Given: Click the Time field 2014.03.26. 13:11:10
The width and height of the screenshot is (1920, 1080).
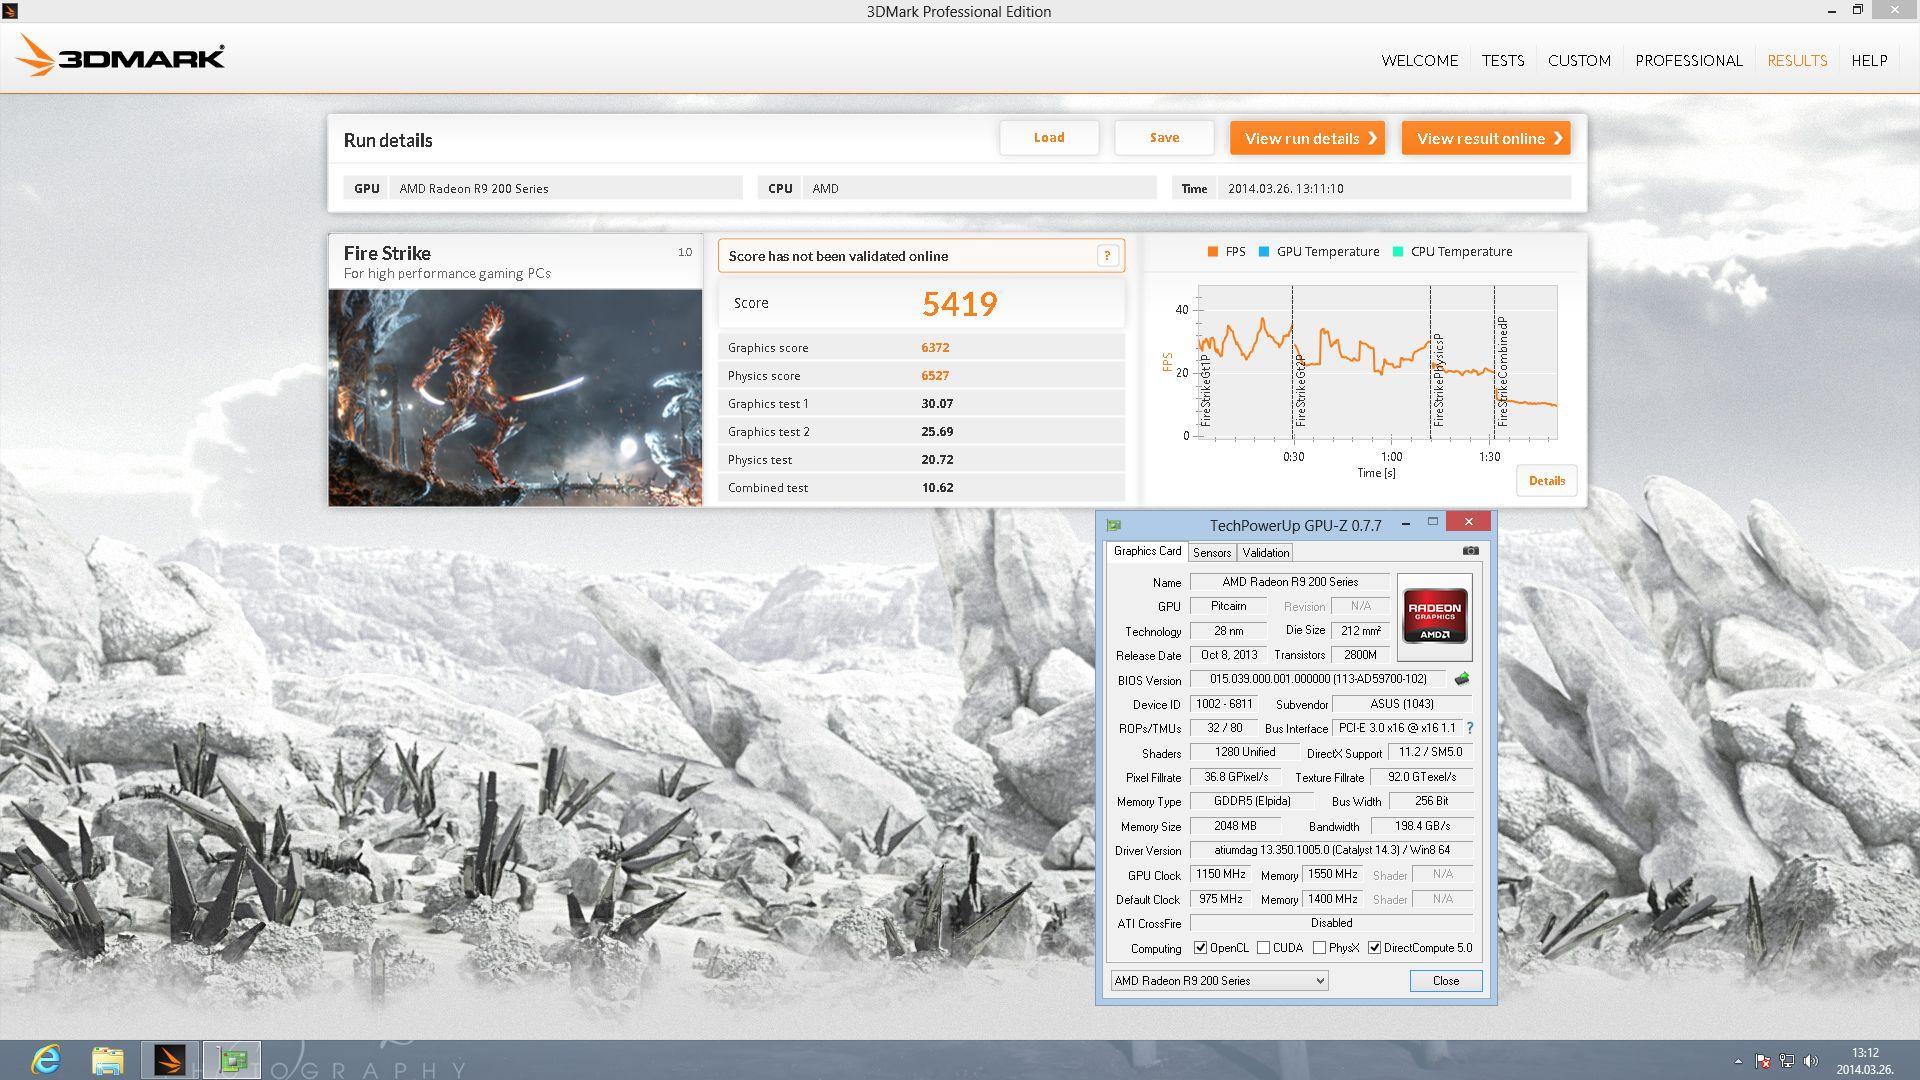Looking at the screenshot, I should click(x=1394, y=188).
